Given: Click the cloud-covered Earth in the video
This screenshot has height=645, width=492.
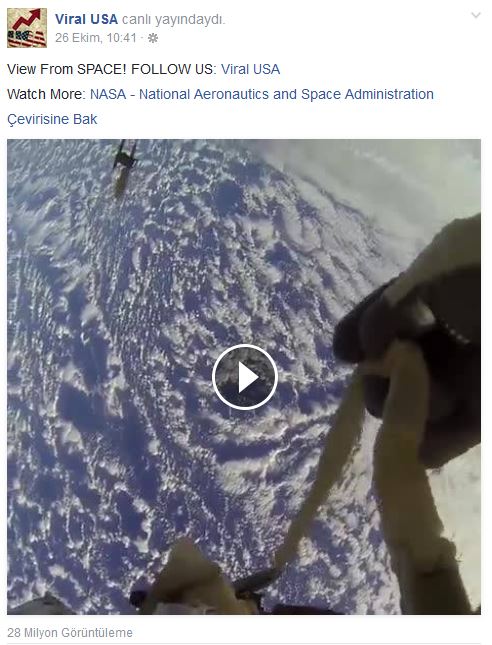Looking at the screenshot, I should (165, 329).
